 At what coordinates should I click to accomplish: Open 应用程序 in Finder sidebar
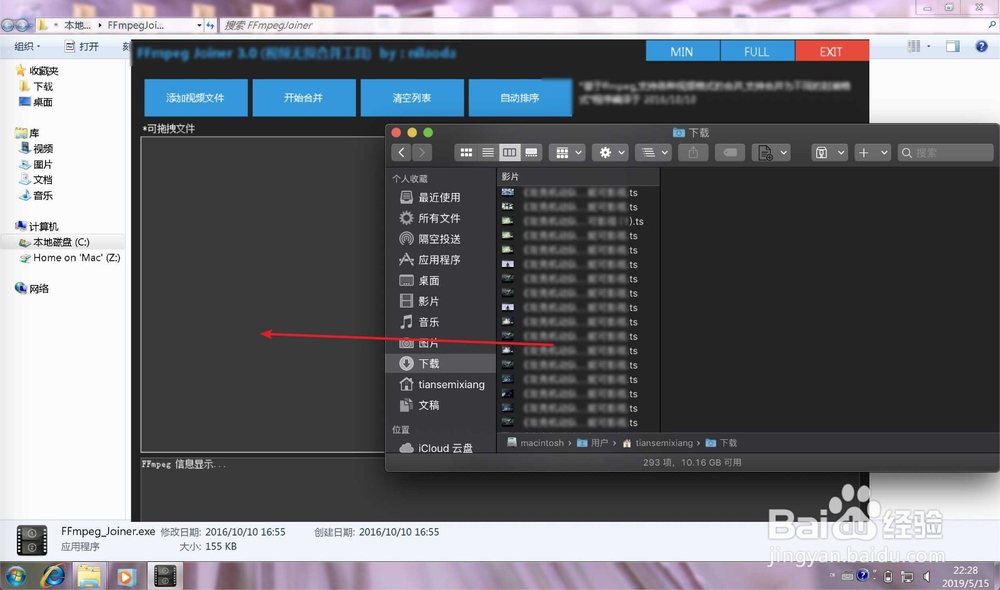(x=440, y=260)
